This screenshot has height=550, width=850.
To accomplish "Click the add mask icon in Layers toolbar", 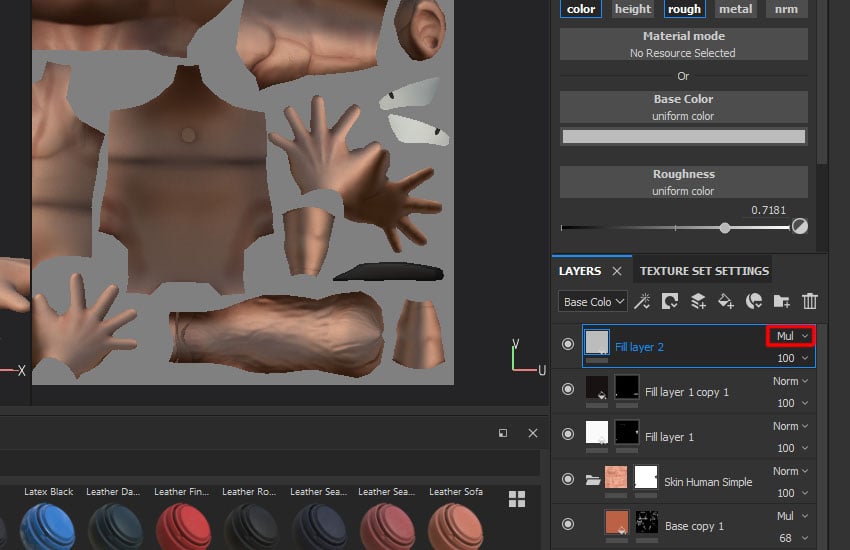I will [671, 301].
